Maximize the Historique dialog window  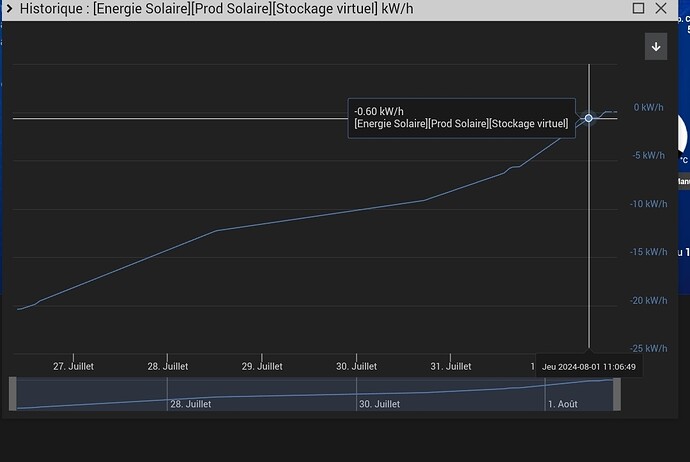click(x=638, y=8)
